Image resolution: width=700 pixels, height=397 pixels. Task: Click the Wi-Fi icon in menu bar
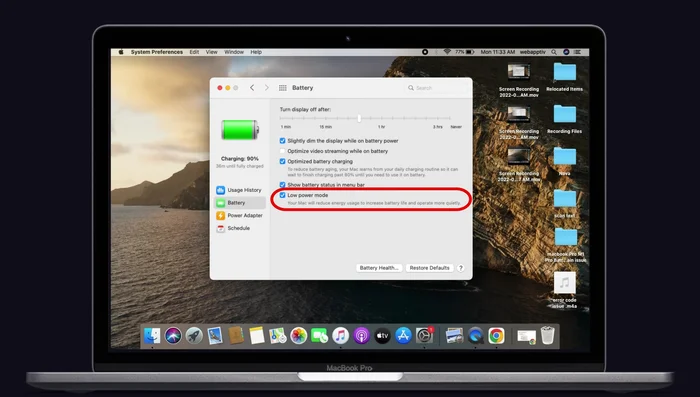pos(447,52)
